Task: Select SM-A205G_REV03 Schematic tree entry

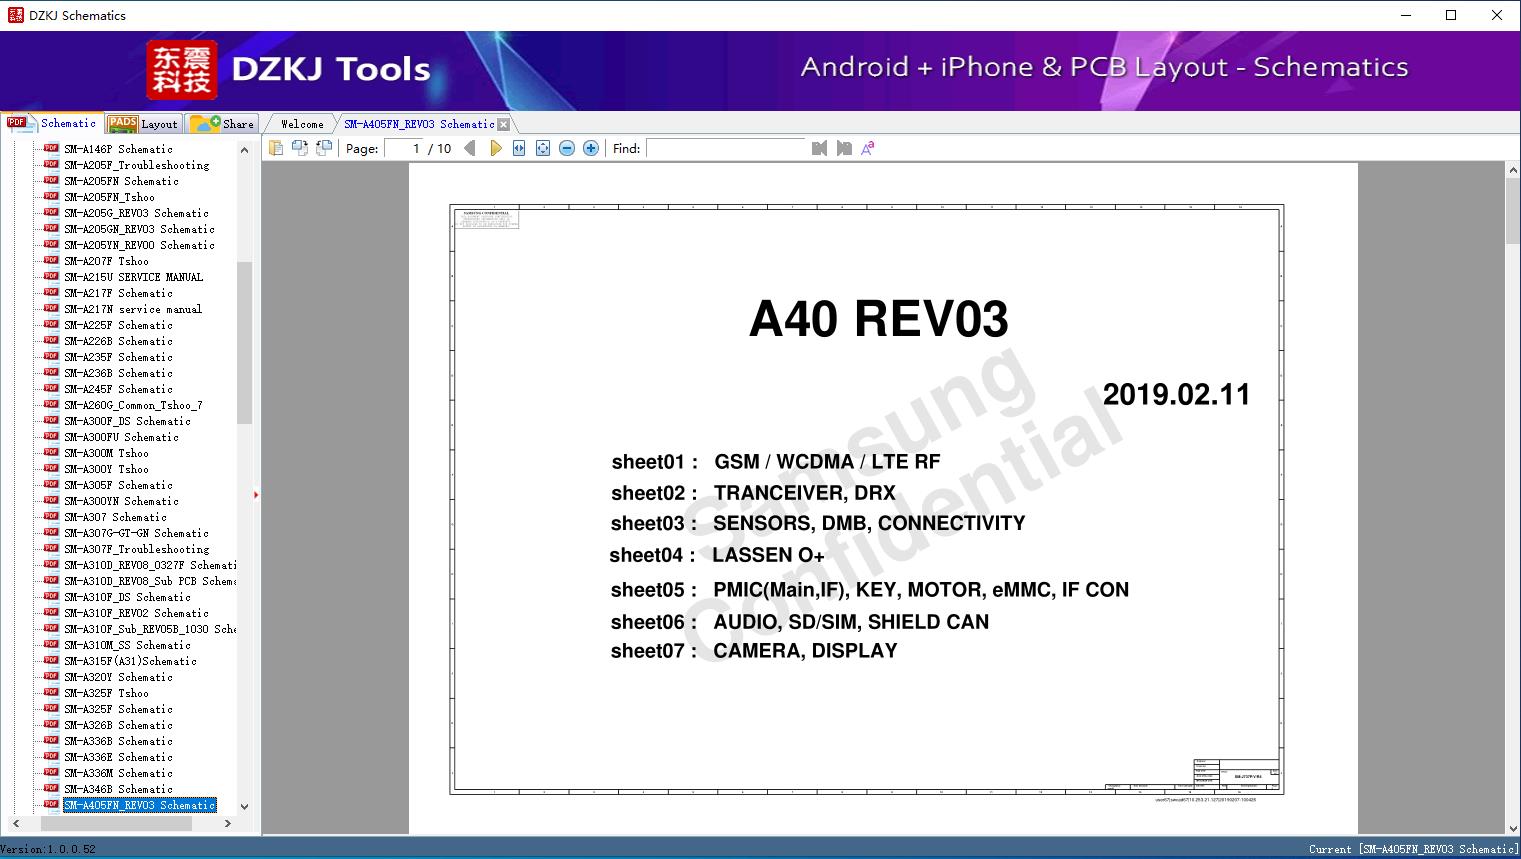Action: click(137, 213)
